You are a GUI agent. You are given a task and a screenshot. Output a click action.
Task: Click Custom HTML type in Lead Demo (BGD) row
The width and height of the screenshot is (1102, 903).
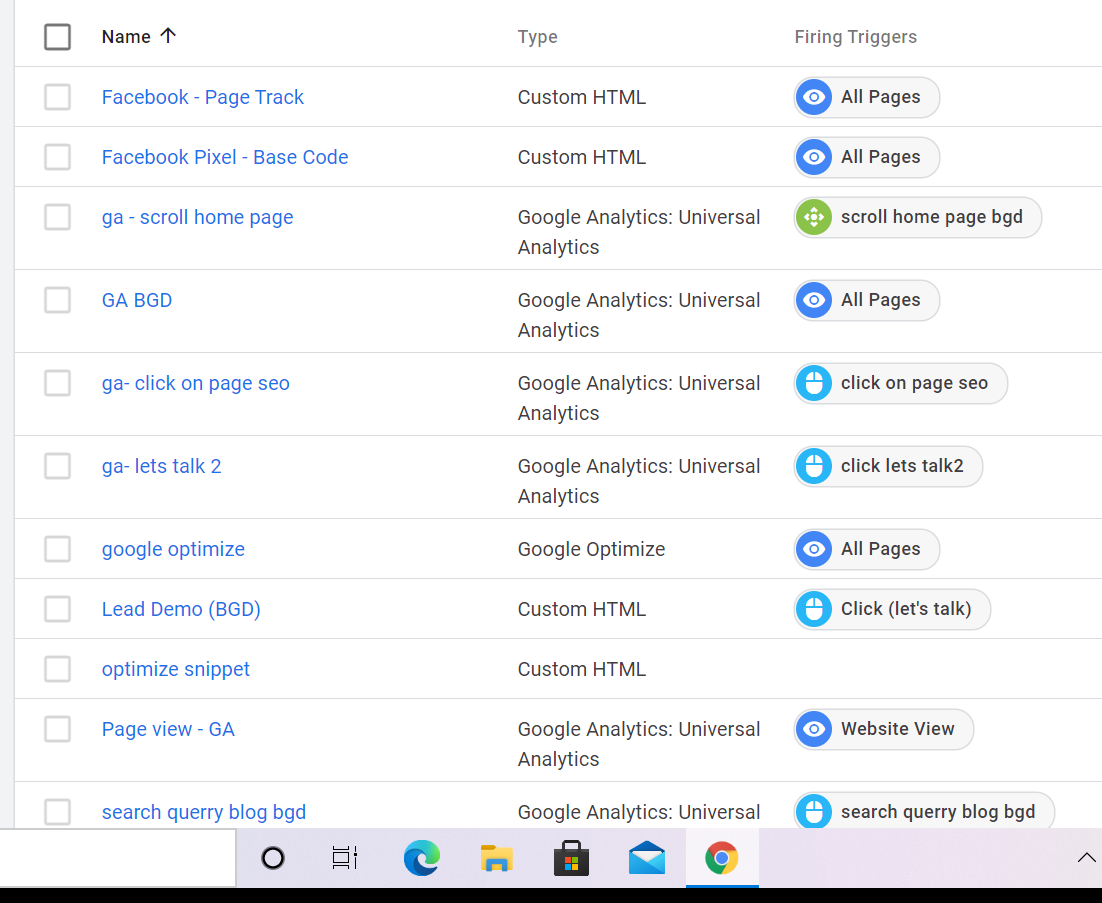coord(582,609)
